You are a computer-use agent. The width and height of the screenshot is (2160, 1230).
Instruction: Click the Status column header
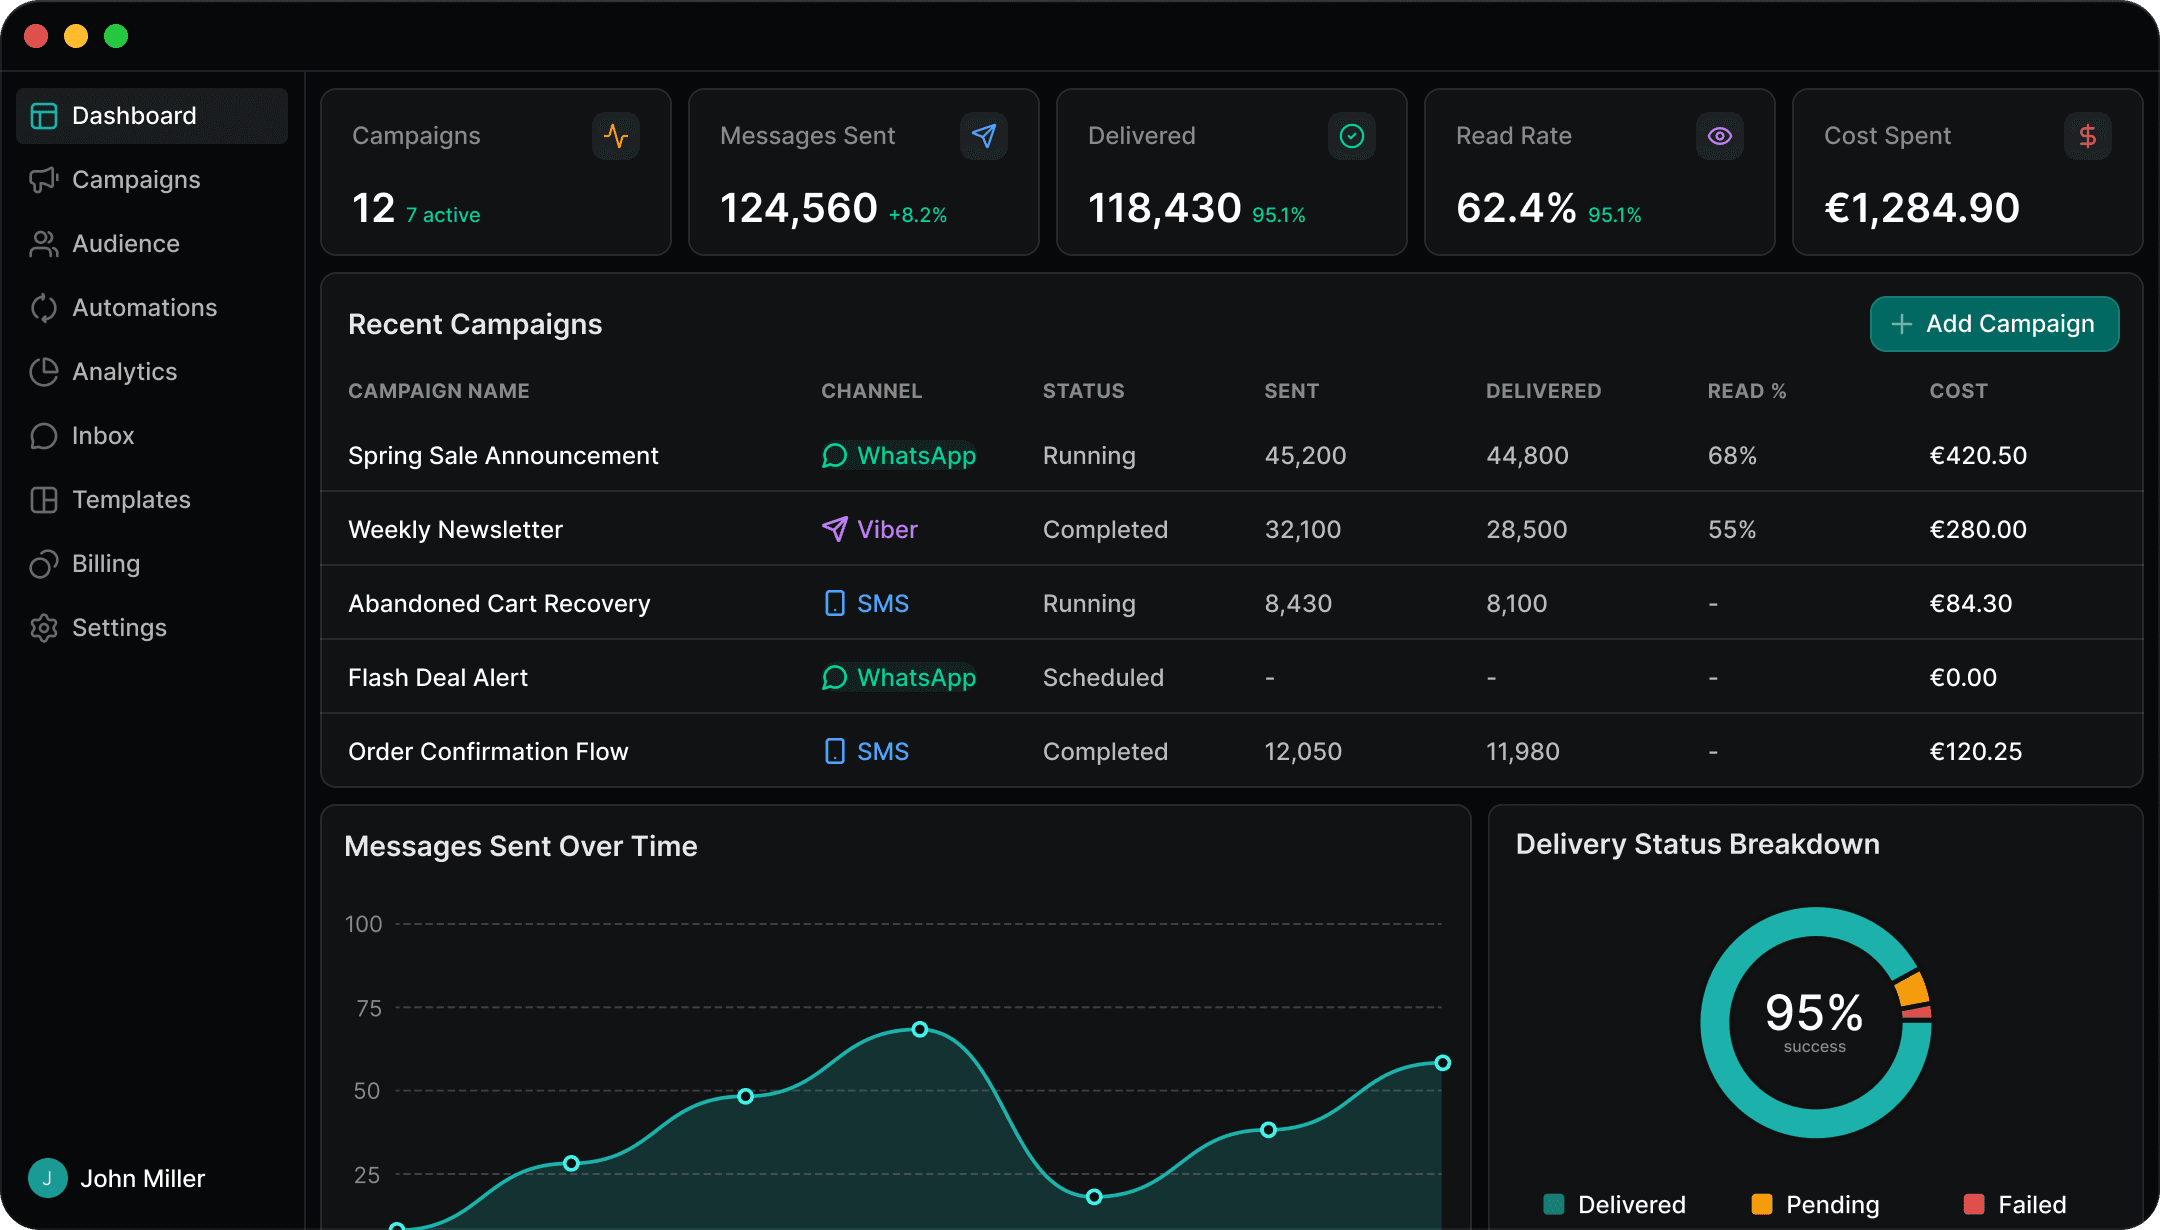[1084, 391]
